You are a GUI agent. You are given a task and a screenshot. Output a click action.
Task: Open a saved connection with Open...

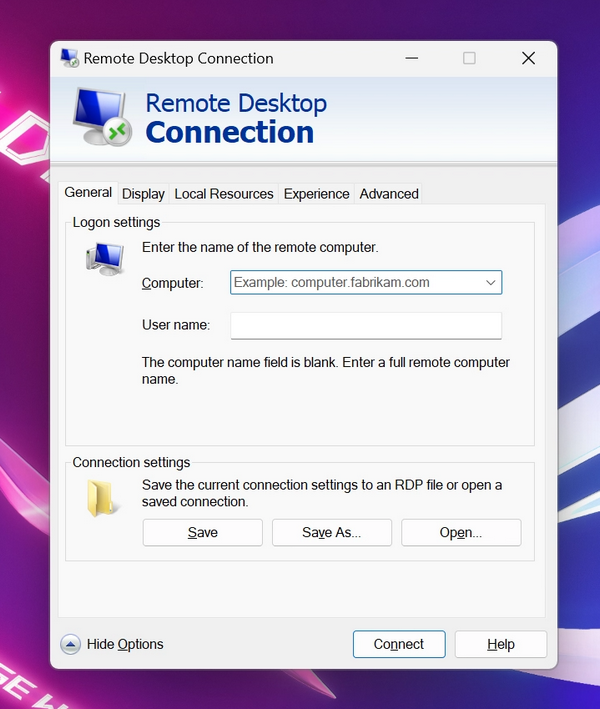coord(461,533)
